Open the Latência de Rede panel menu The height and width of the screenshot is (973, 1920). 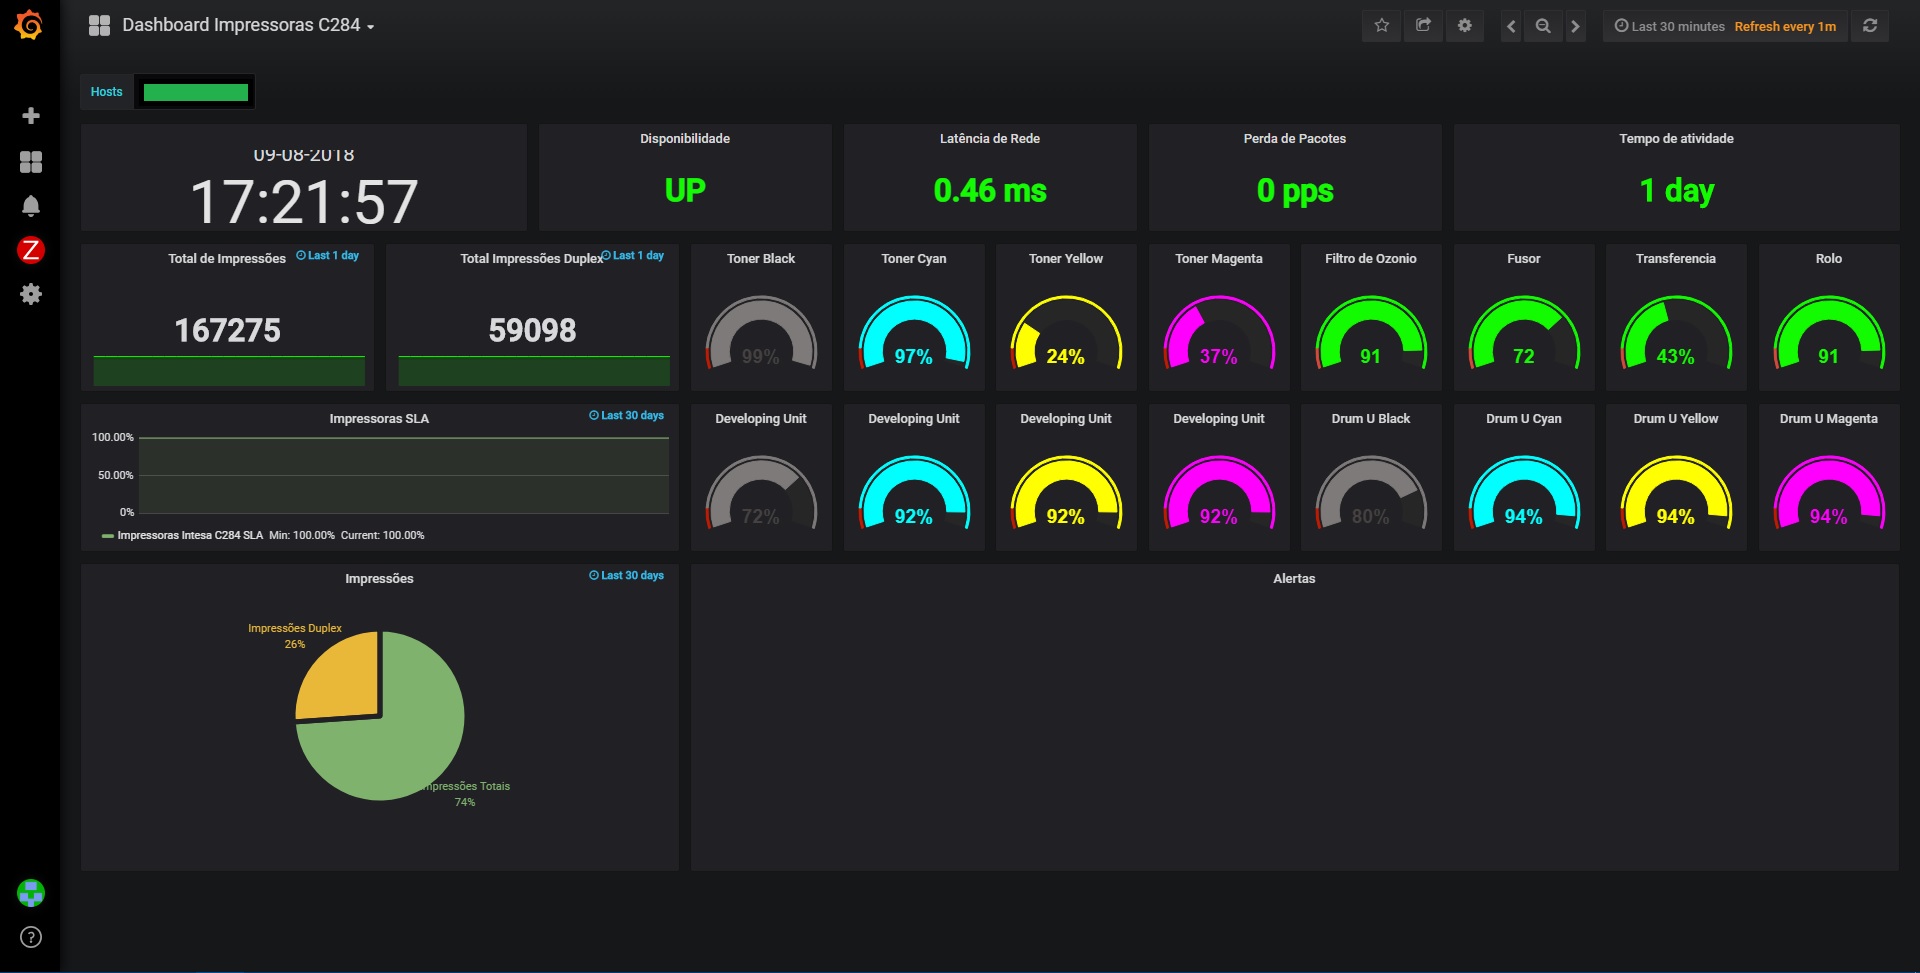(x=990, y=139)
